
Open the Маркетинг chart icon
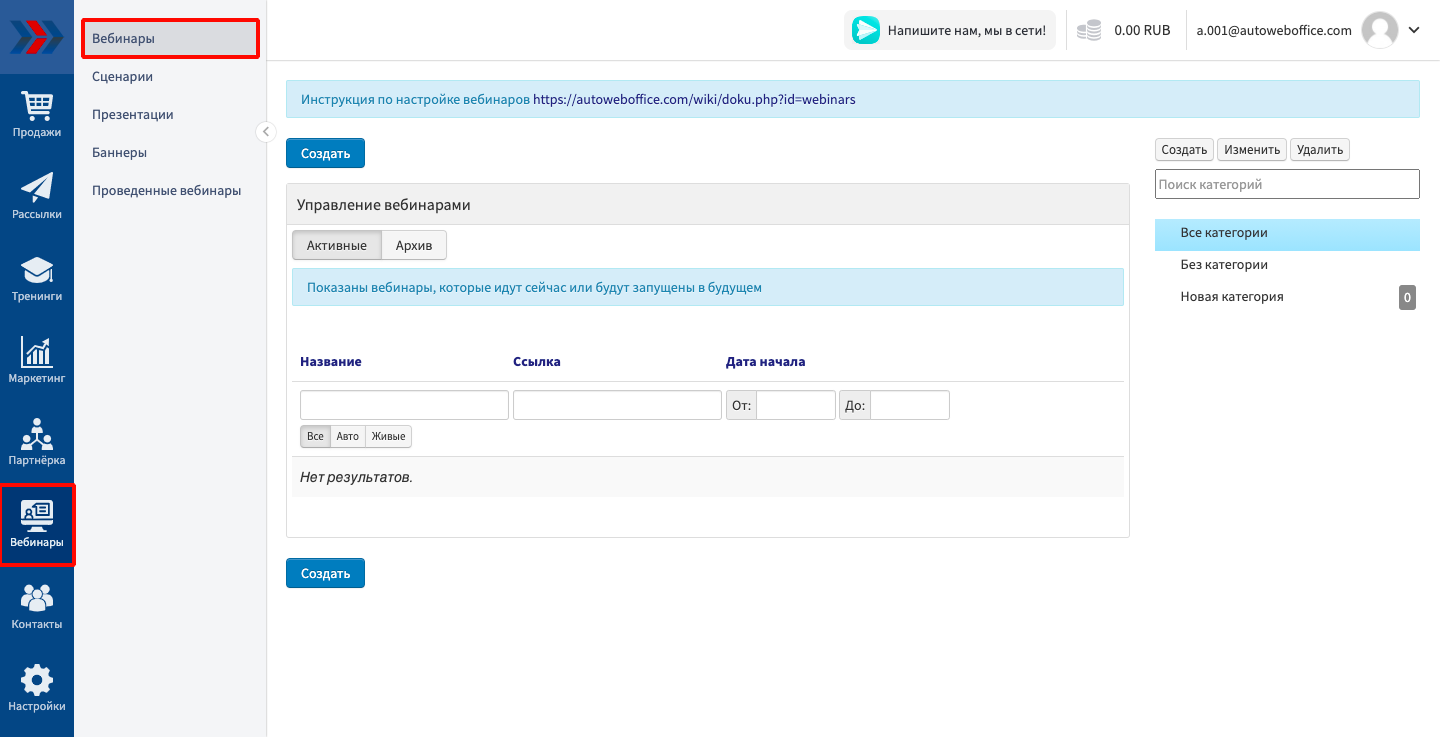click(37, 360)
